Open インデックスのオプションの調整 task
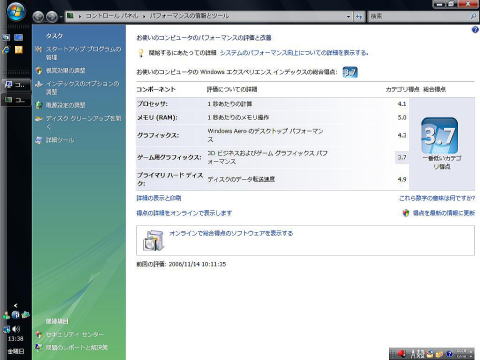The image size is (480, 360). click(82, 87)
